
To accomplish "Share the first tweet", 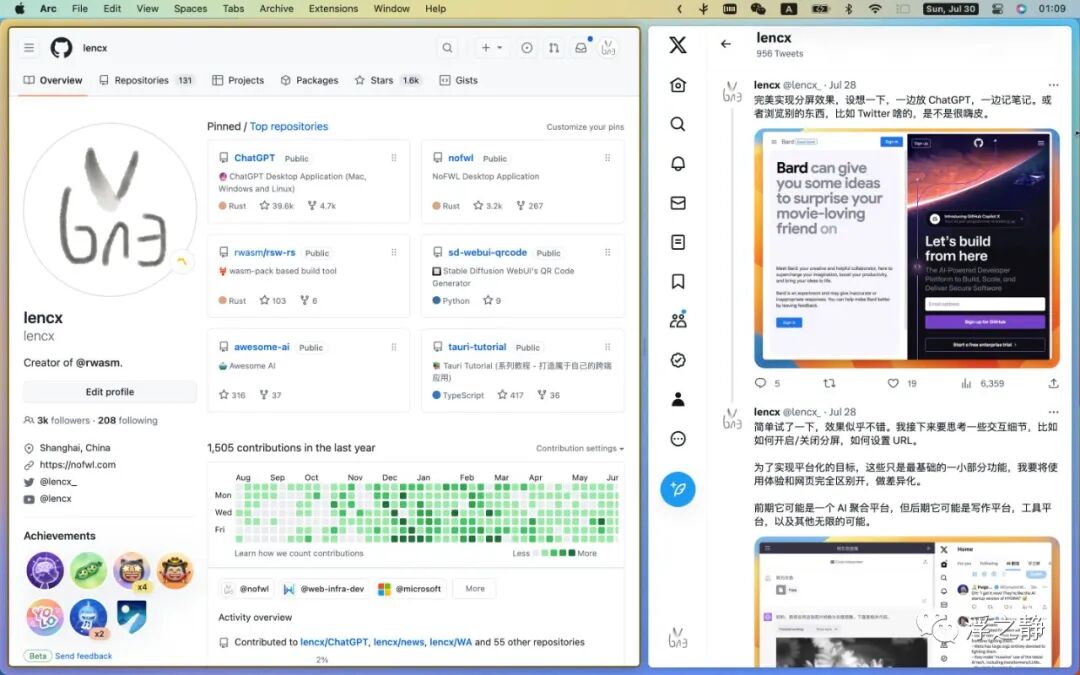I will [1053, 383].
